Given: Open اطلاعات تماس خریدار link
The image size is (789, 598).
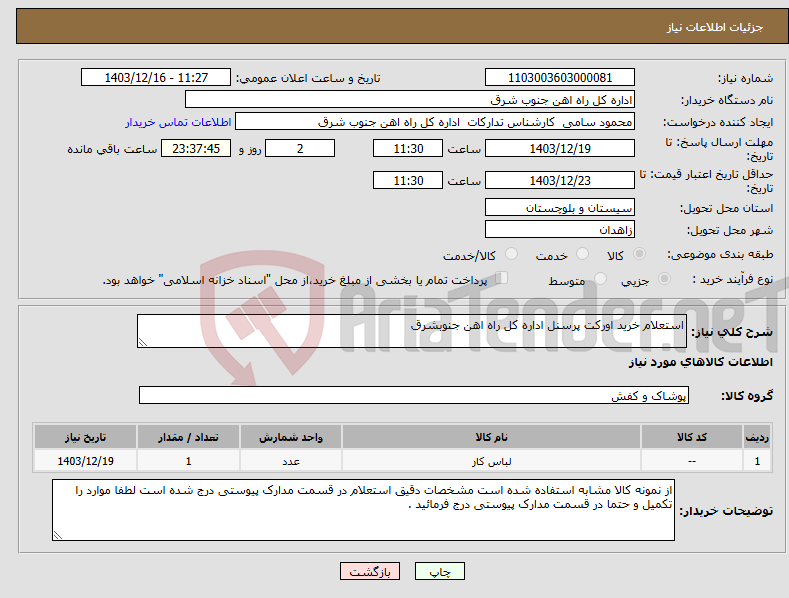Looking at the screenshot, I should (178, 122).
